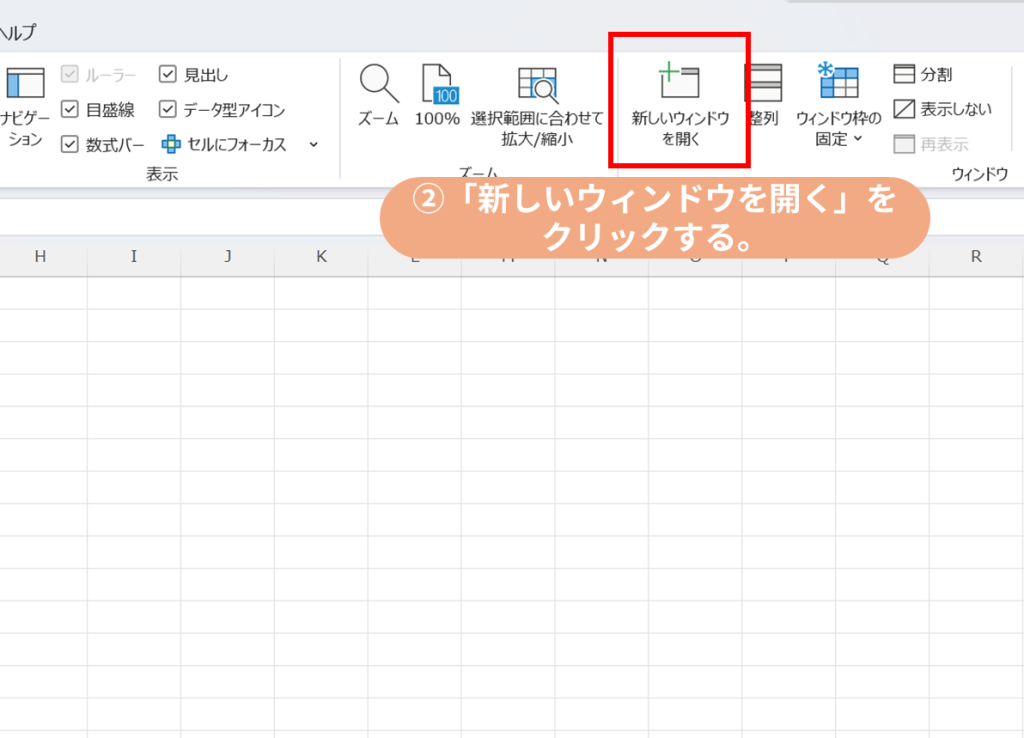Toggle the 数式バー formula bar checkbox
The height and width of the screenshot is (738, 1024).
point(69,144)
